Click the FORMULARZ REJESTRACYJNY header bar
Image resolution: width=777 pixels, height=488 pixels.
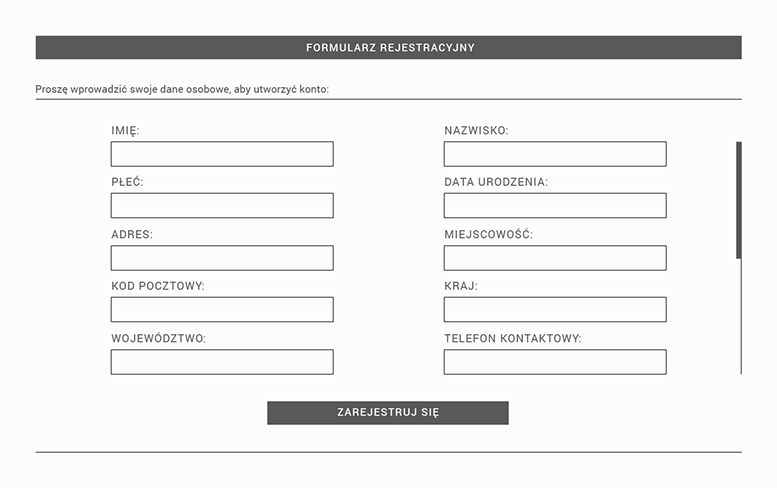pyautogui.click(x=388, y=48)
